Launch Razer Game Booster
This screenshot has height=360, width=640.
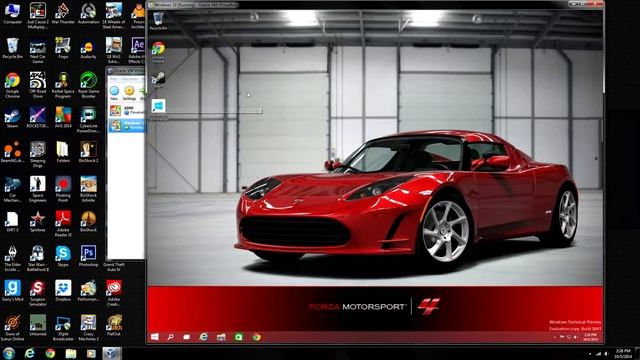click(x=88, y=85)
